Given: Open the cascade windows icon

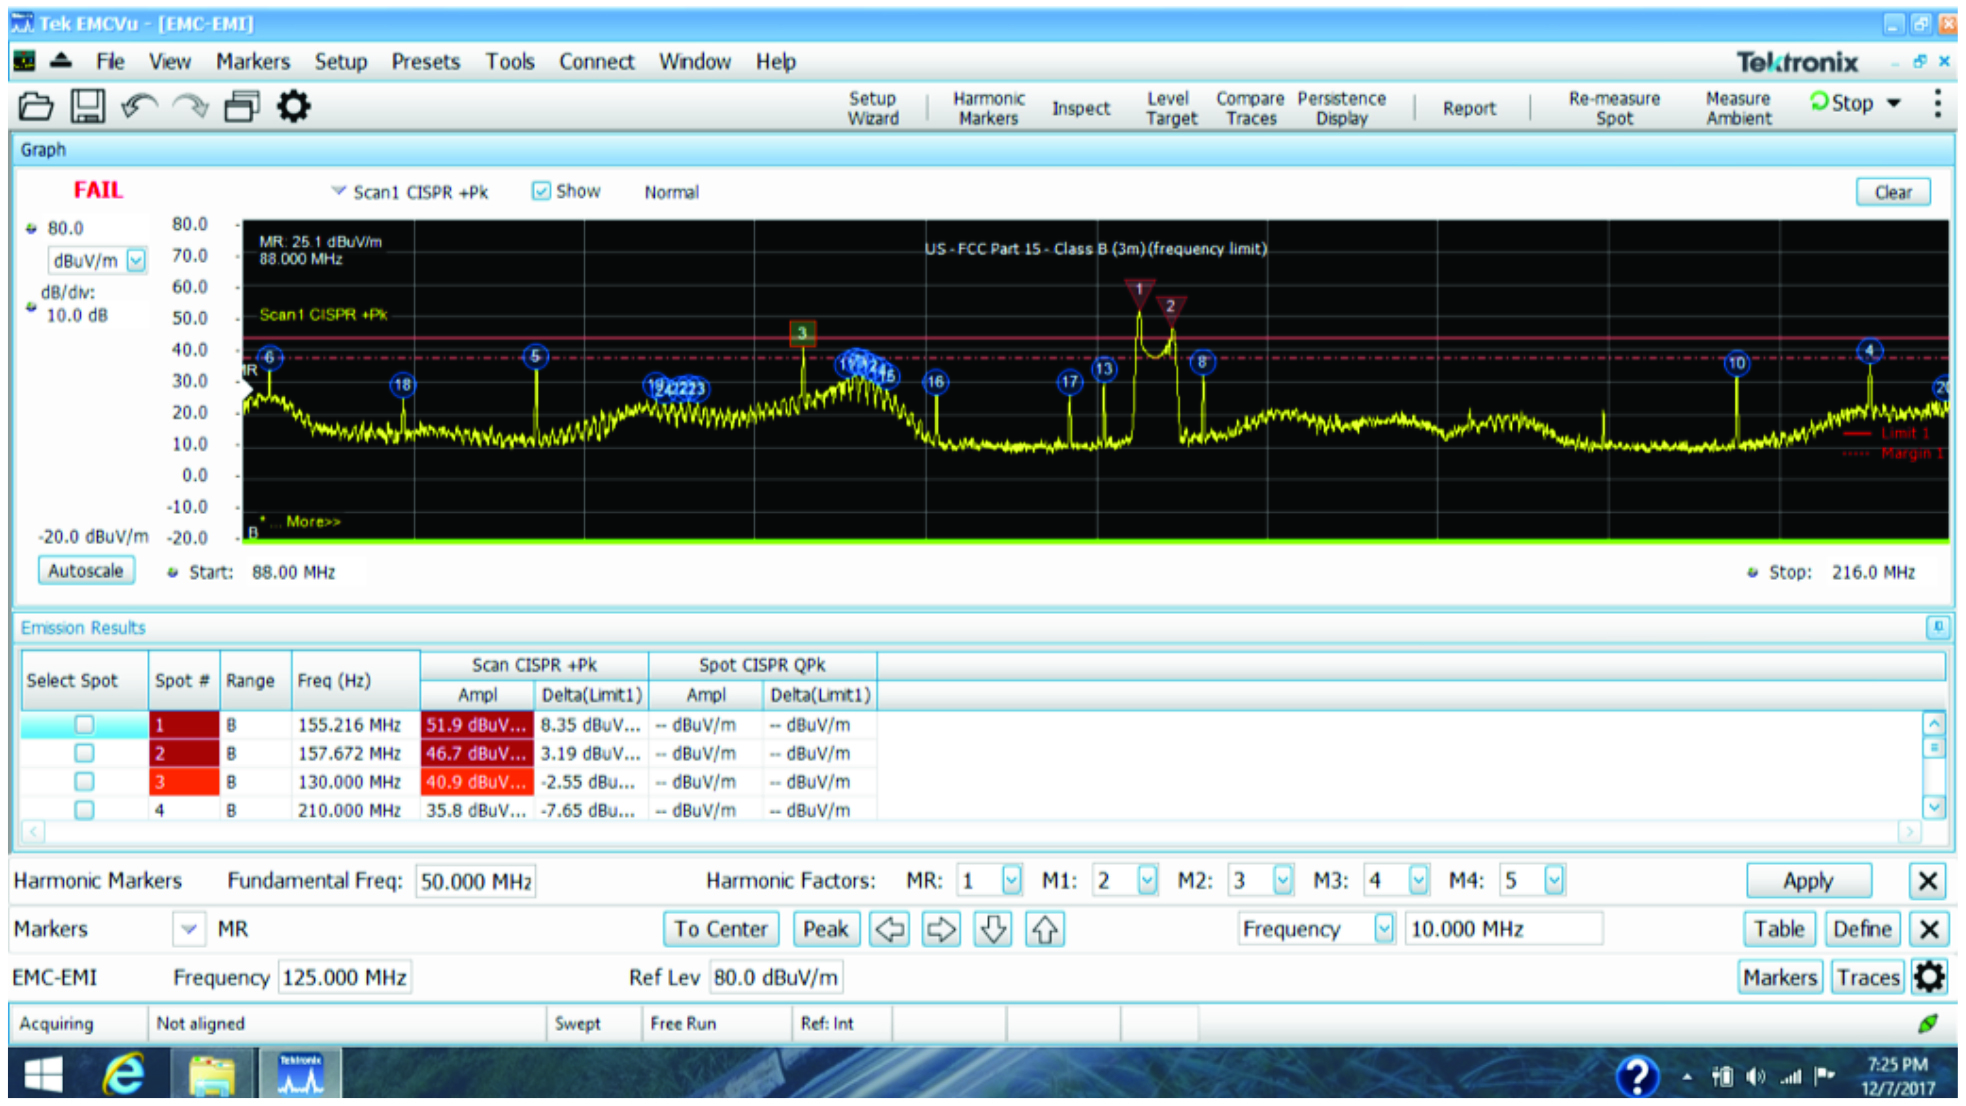Looking at the screenshot, I should tap(241, 106).
